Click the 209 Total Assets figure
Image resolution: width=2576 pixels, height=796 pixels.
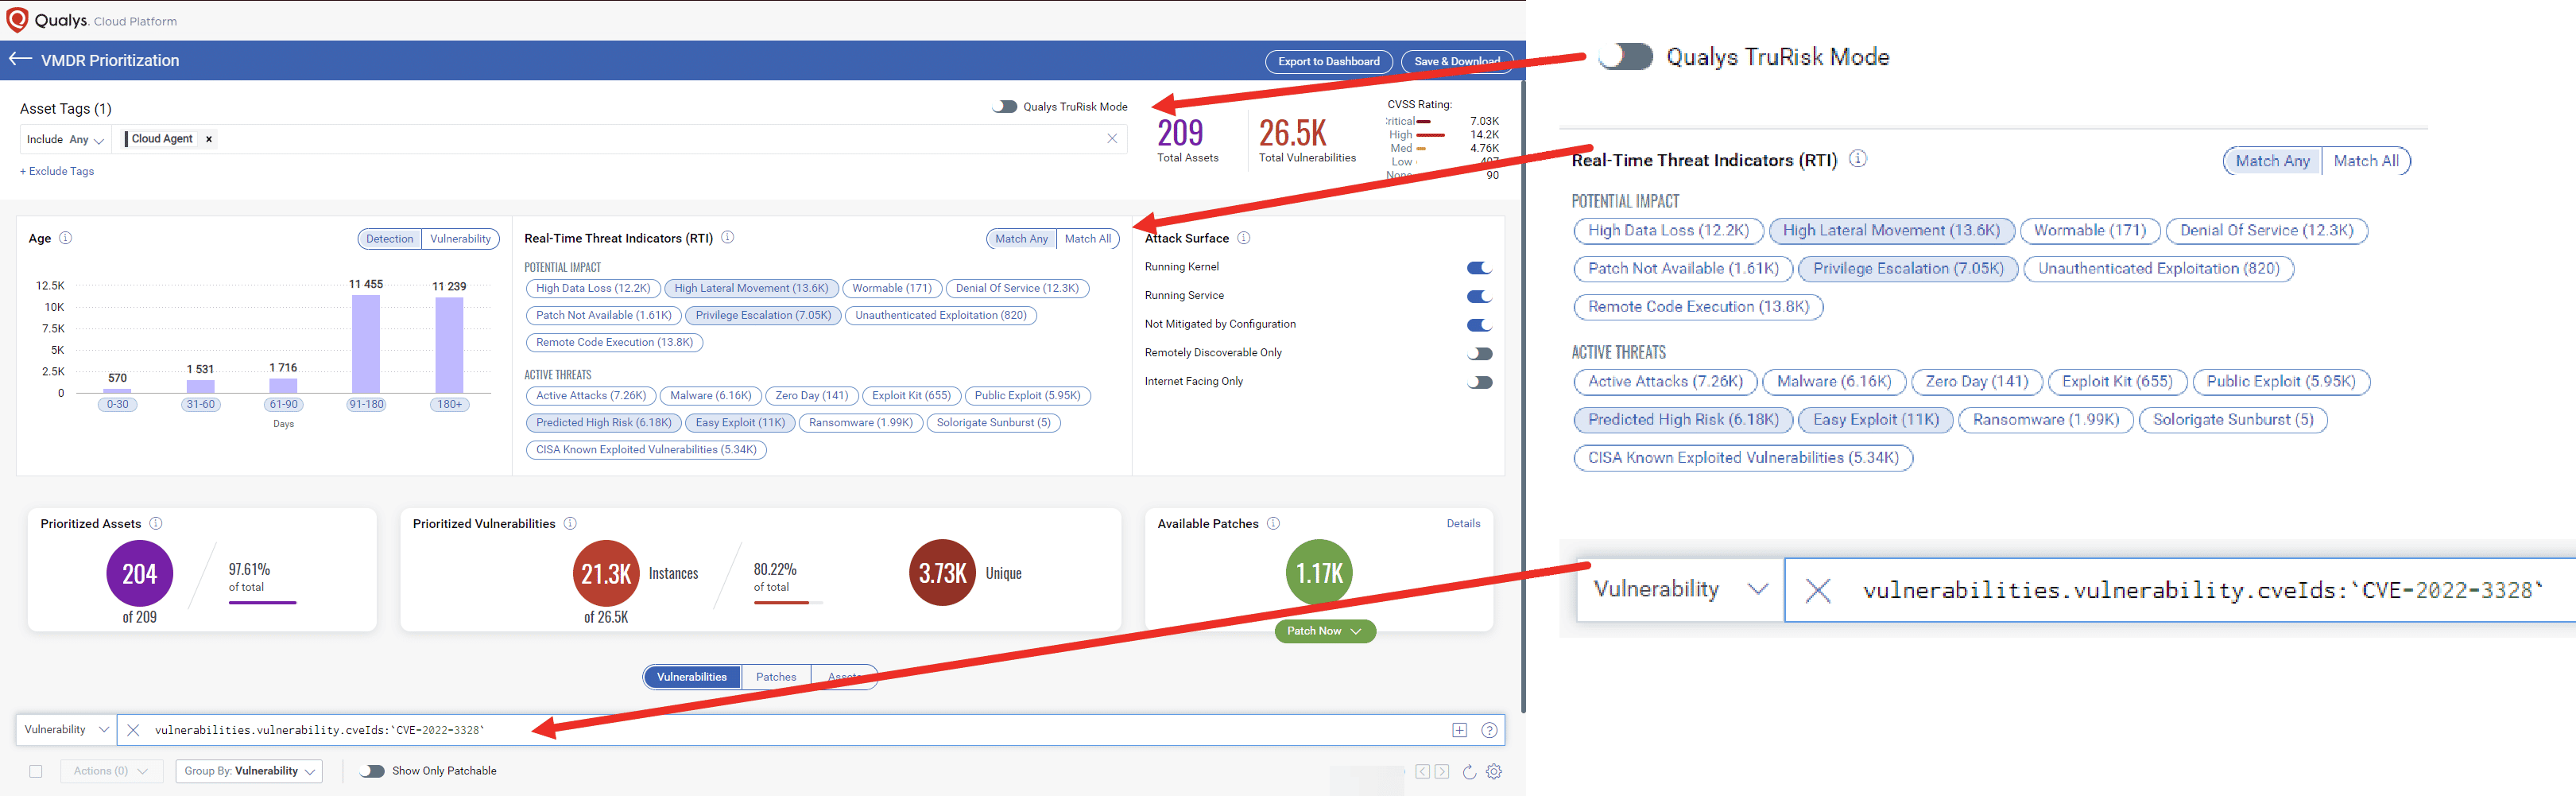[1181, 133]
